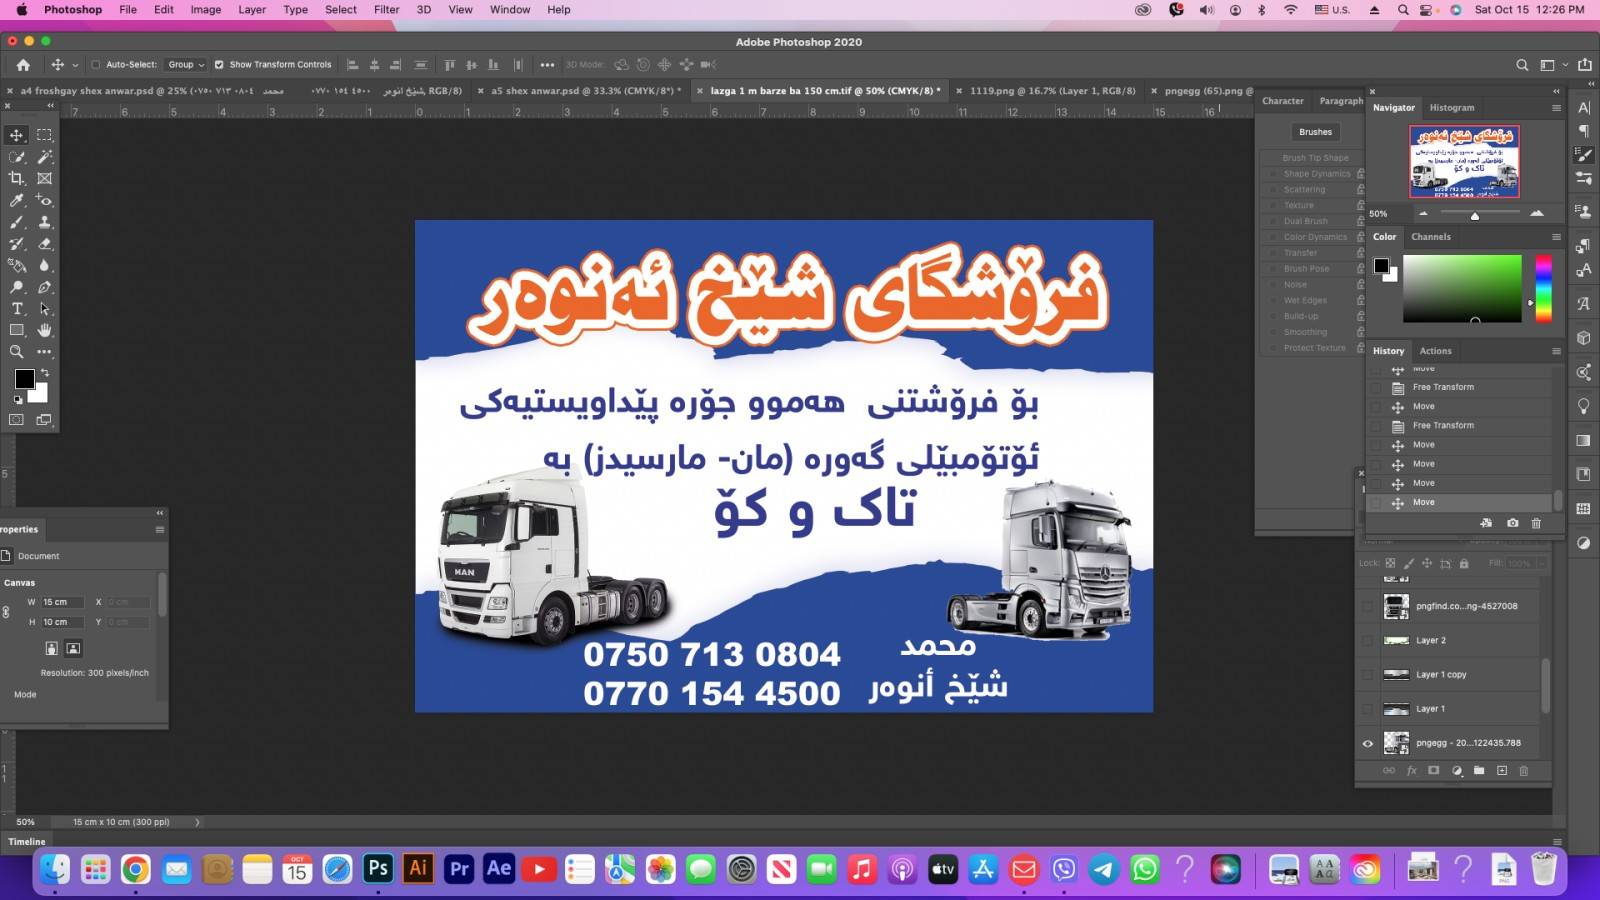The width and height of the screenshot is (1600, 900).
Task: Select the Clone Stamp tool
Action: click(44, 222)
